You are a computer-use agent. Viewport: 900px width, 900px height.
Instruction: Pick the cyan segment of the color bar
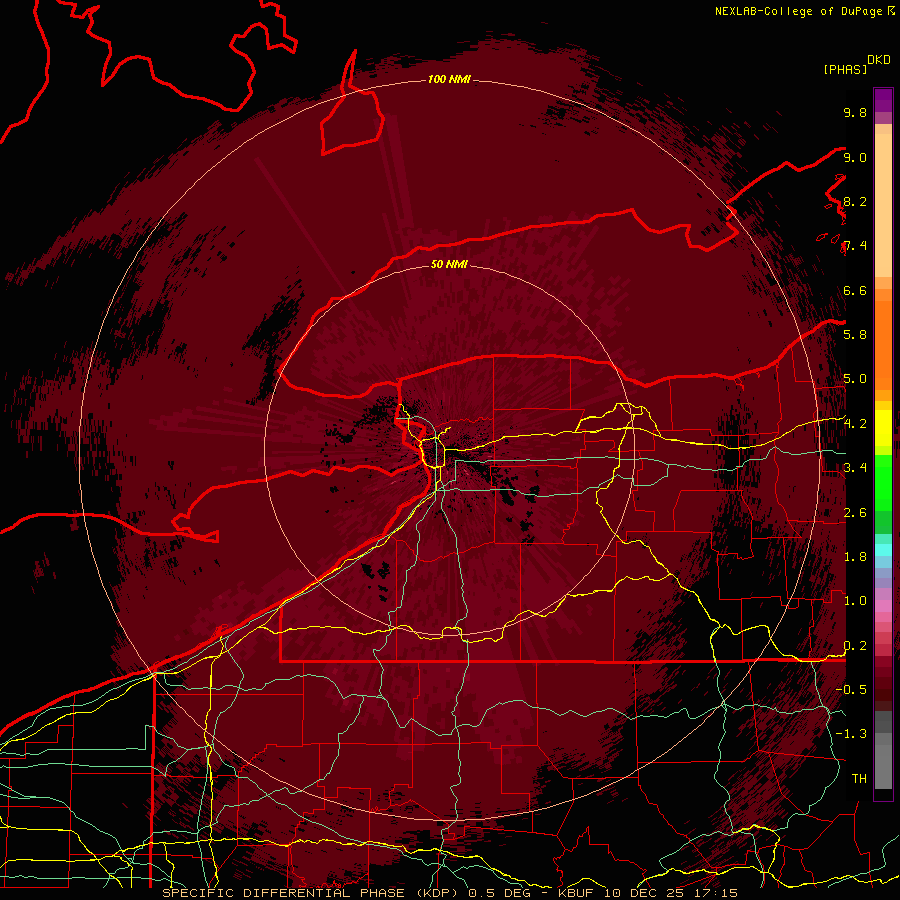click(883, 550)
